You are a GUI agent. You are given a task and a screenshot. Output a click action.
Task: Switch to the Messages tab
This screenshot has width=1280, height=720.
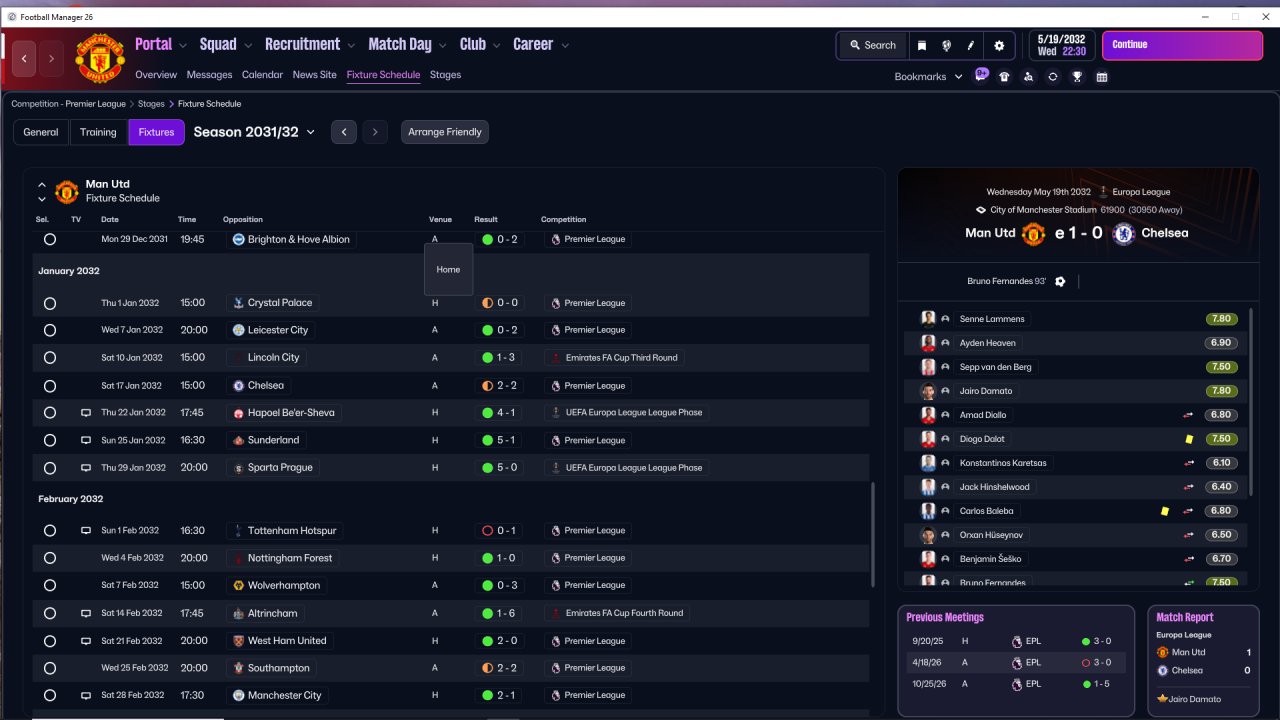pos(209,75)
